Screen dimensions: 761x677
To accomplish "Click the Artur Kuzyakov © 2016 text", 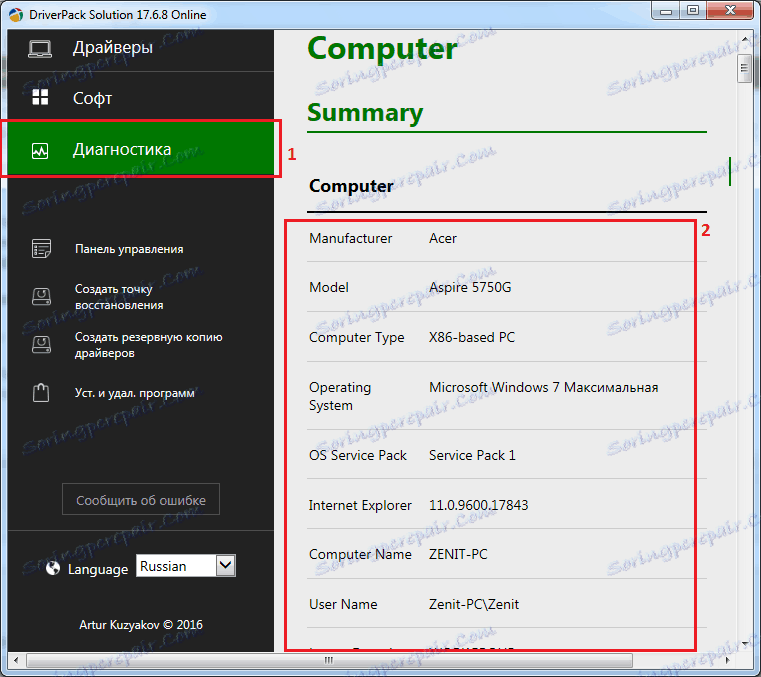I will pos(141,625).
